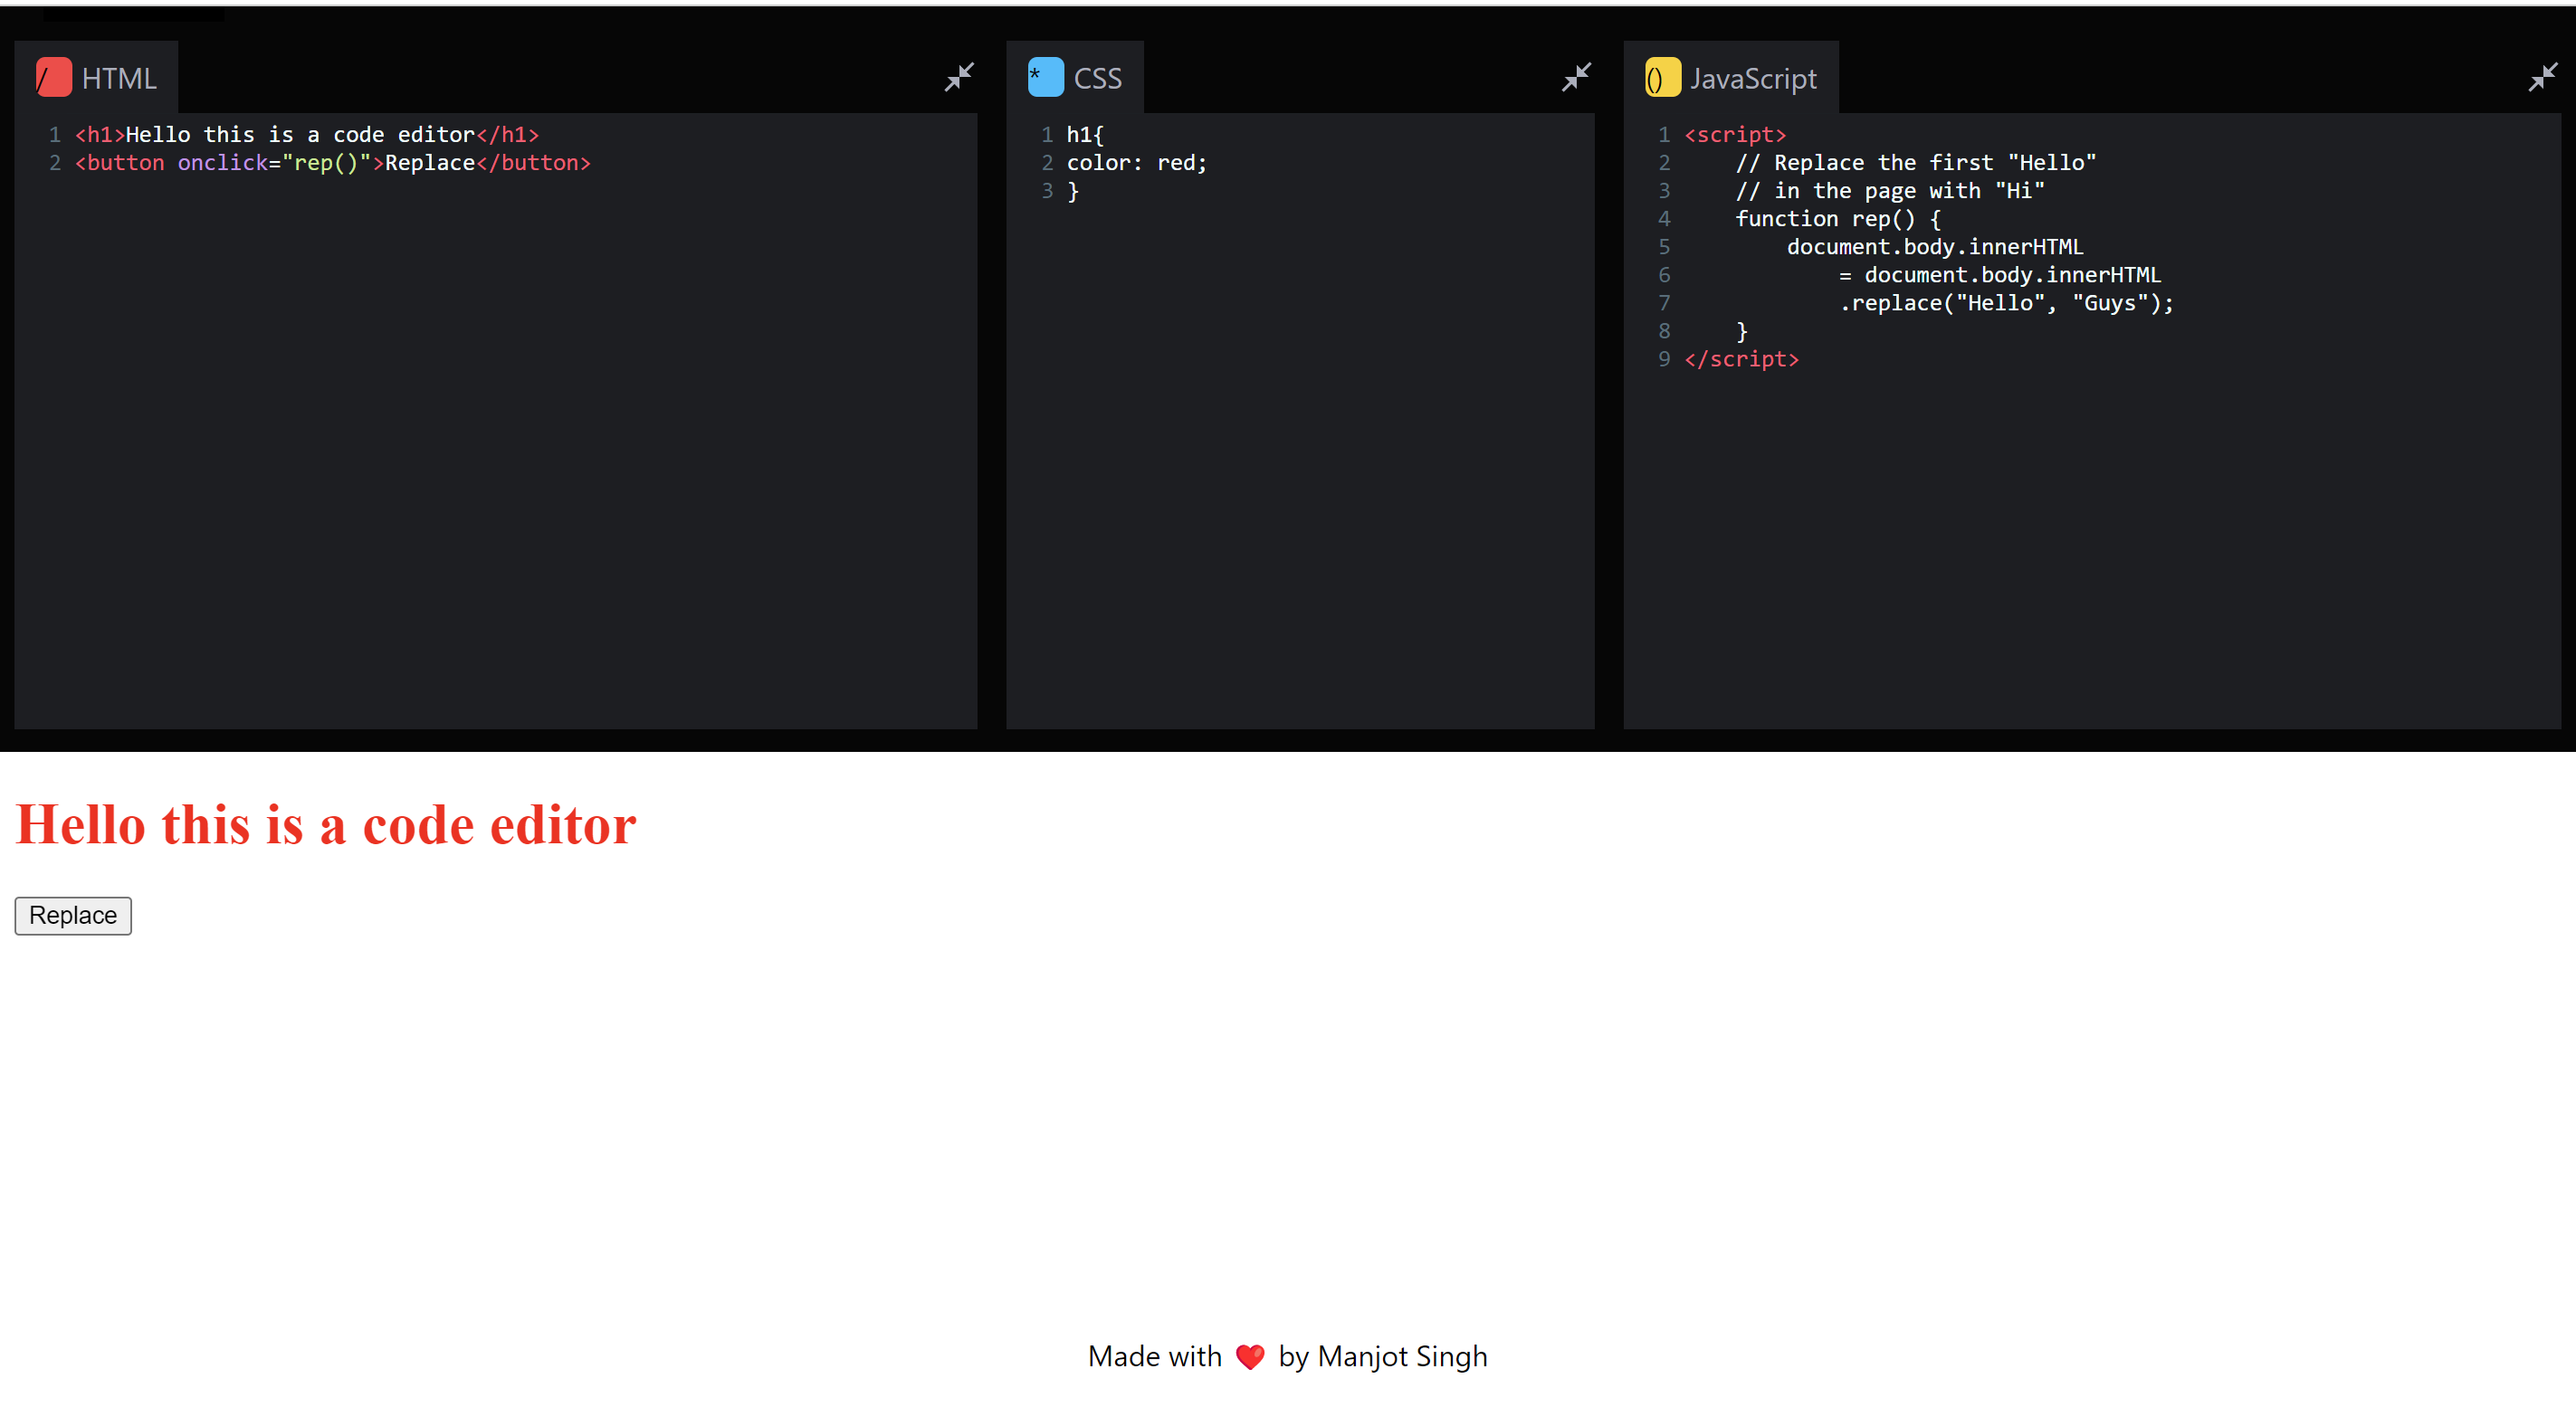The height and width of the screenshot is (1426, 2576).
Task: Click line number 9 in JavaScript gutter
Action: [1664, 358]
